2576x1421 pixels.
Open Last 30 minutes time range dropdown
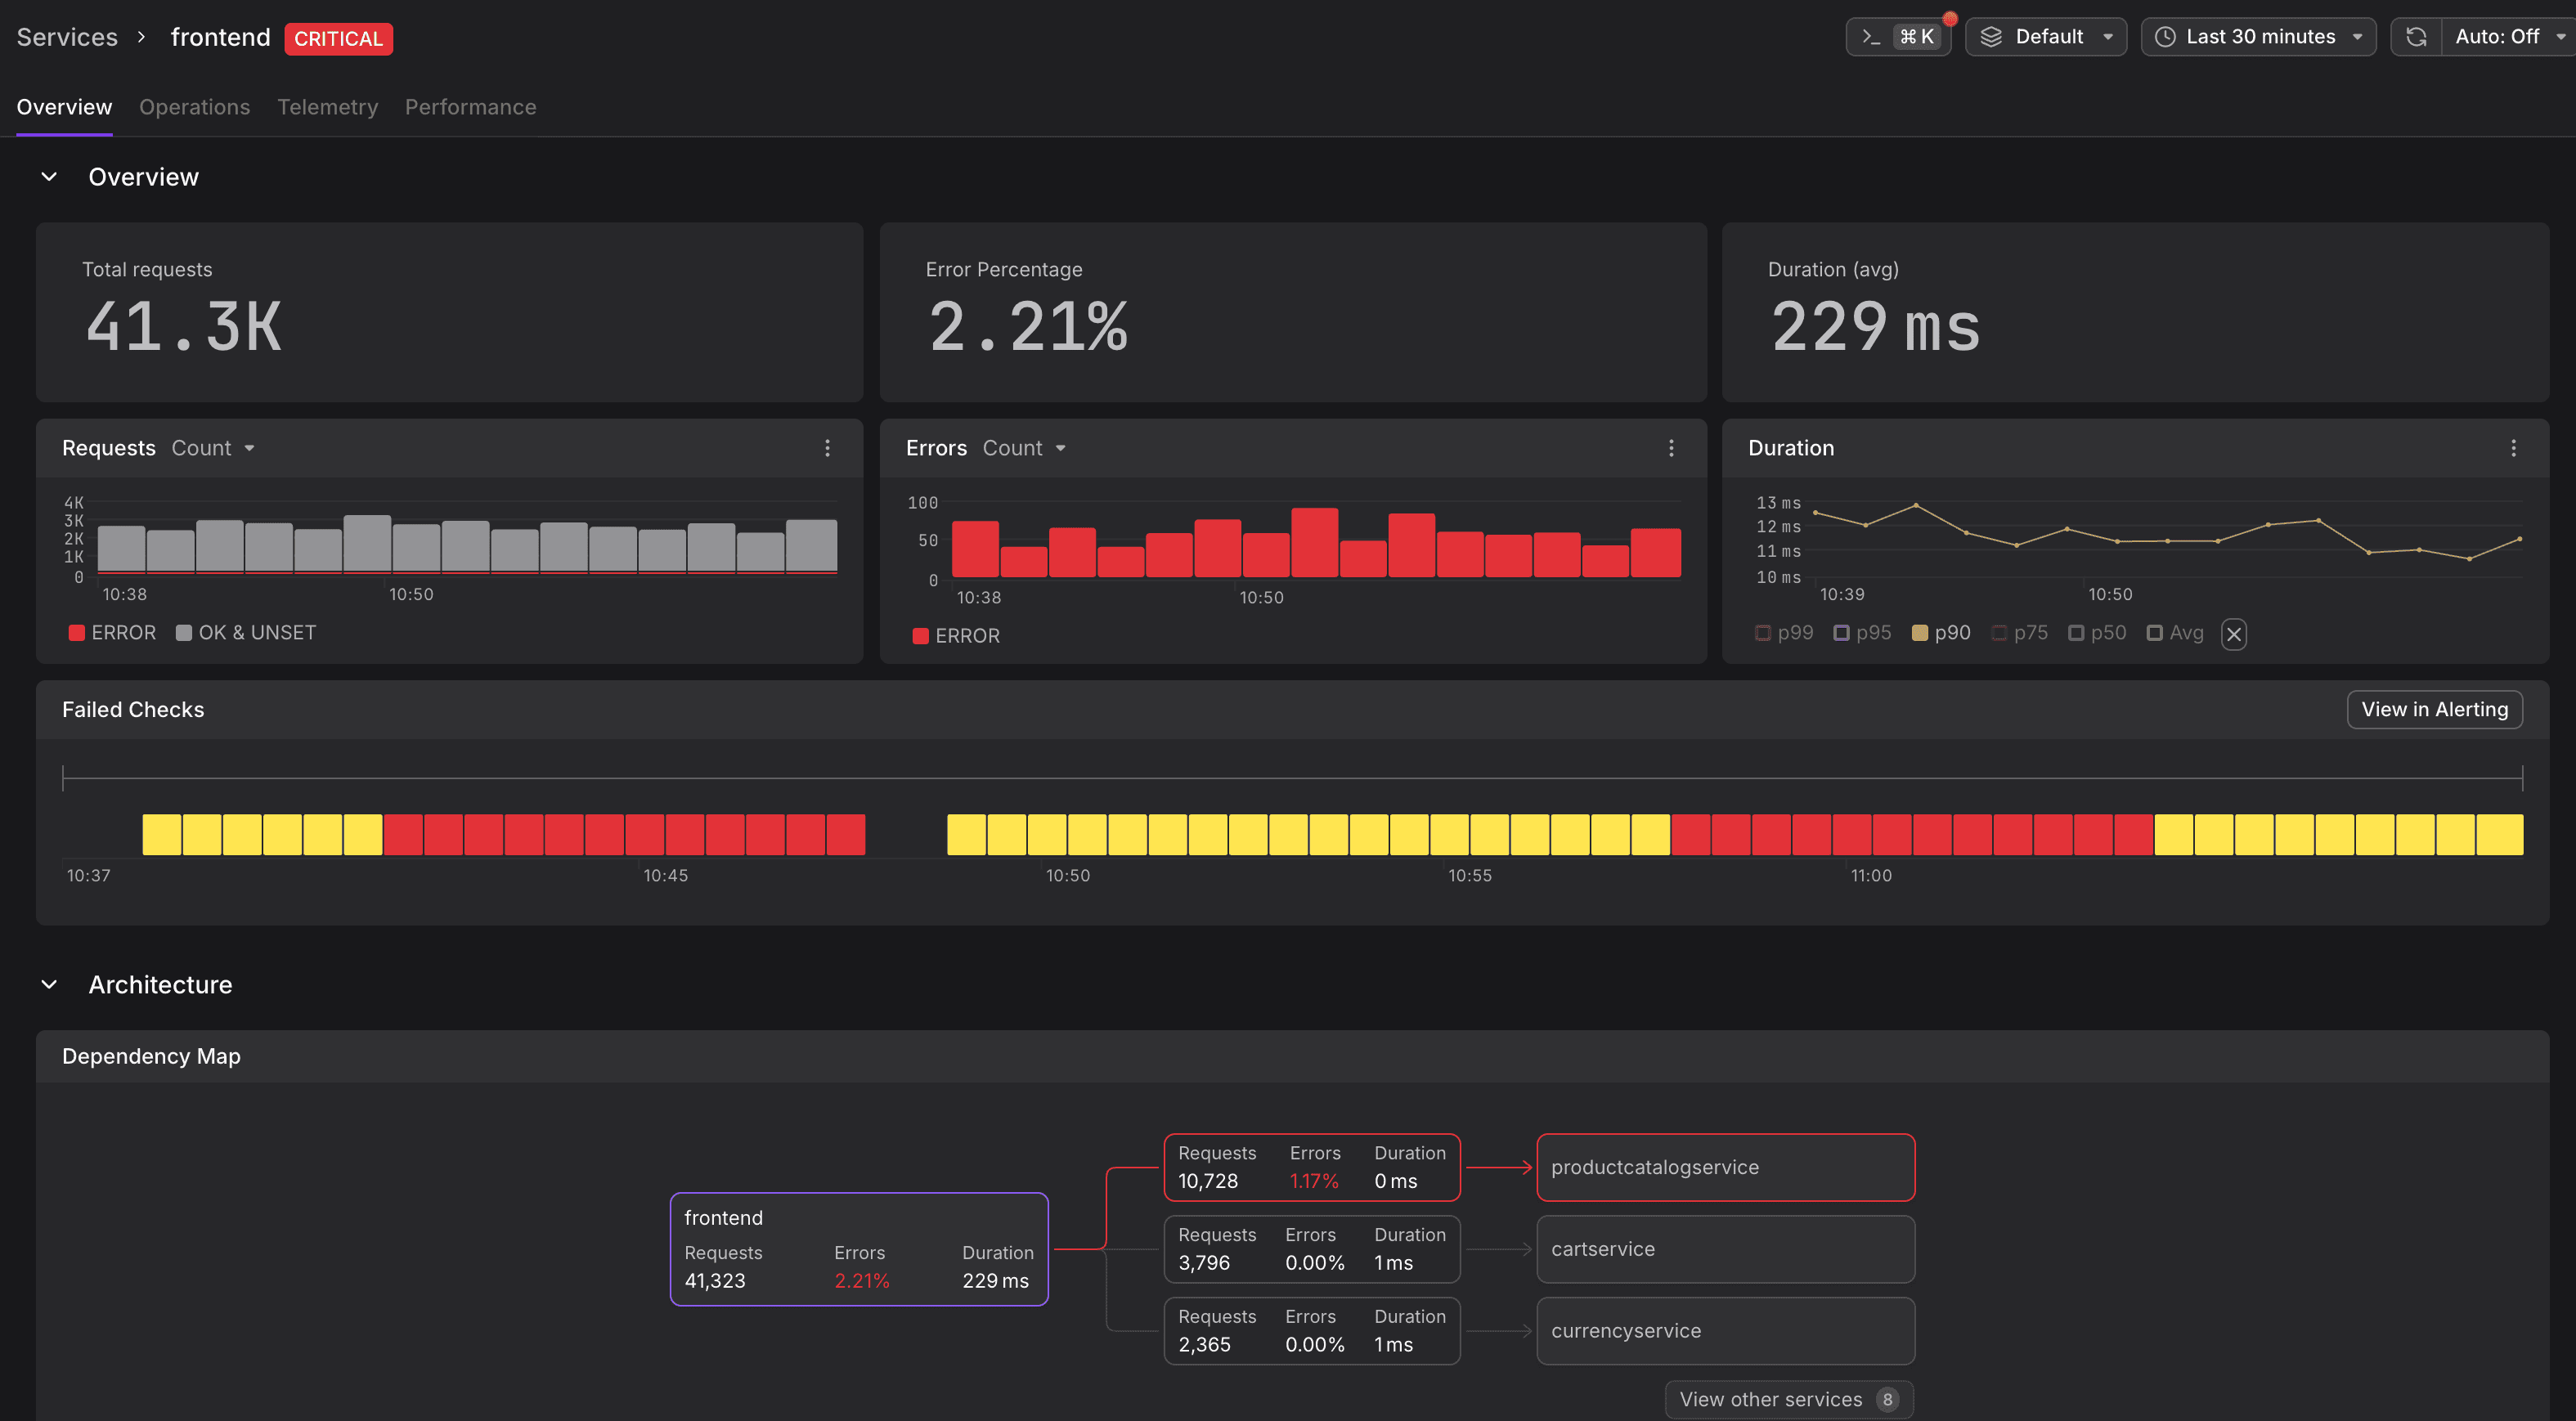[x=2258, y=37]
